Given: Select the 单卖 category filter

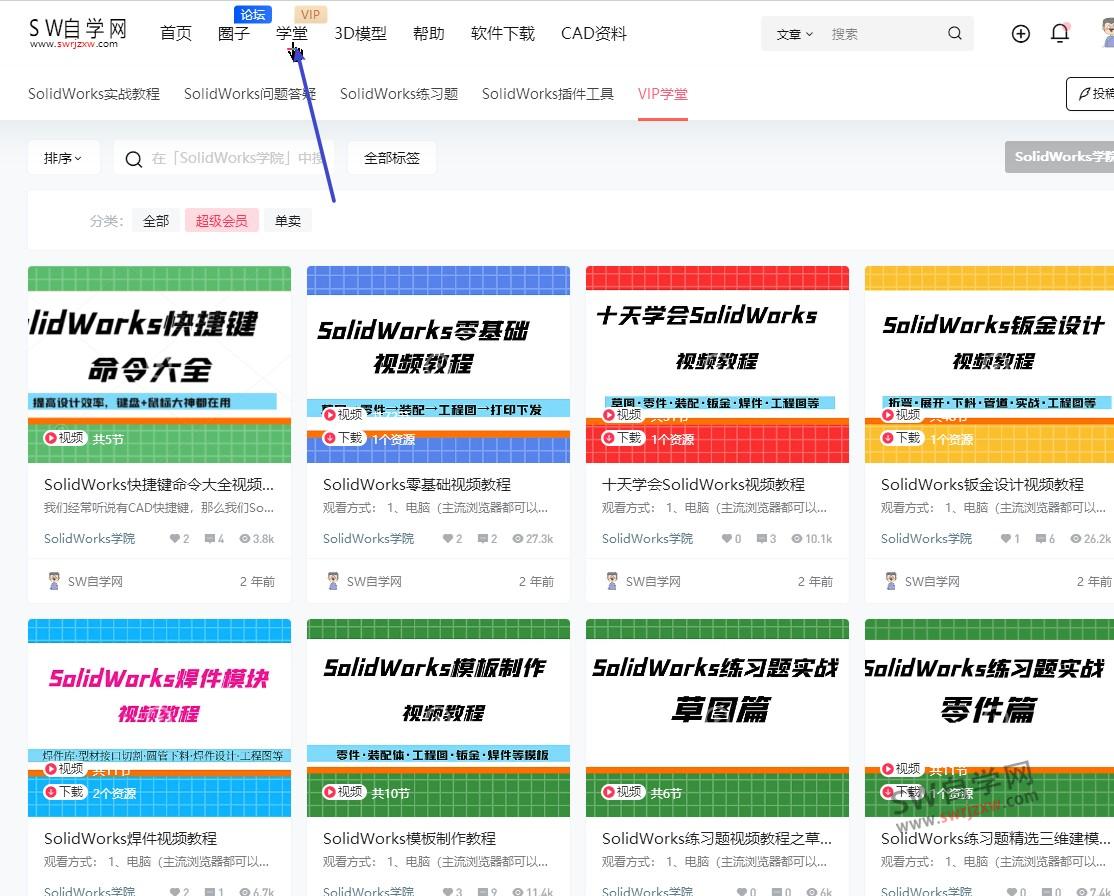Looking at the screenshot, I should [287, 220].
